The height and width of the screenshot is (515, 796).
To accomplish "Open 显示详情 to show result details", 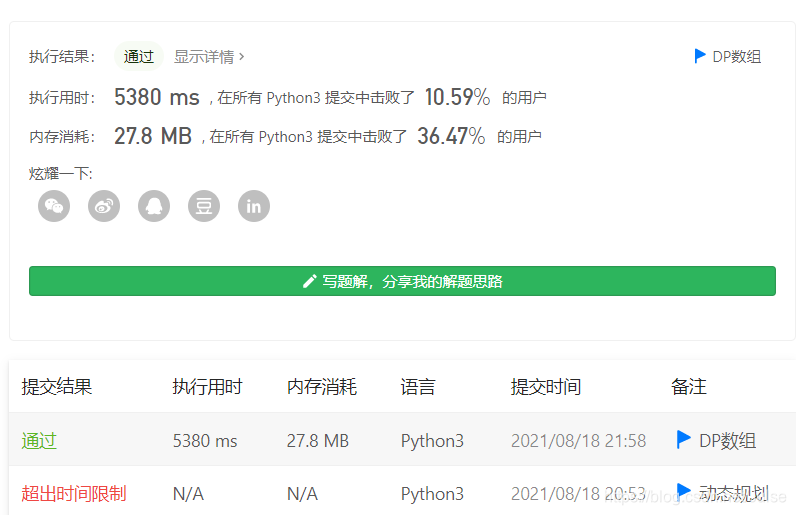I will tap(209, 56).
